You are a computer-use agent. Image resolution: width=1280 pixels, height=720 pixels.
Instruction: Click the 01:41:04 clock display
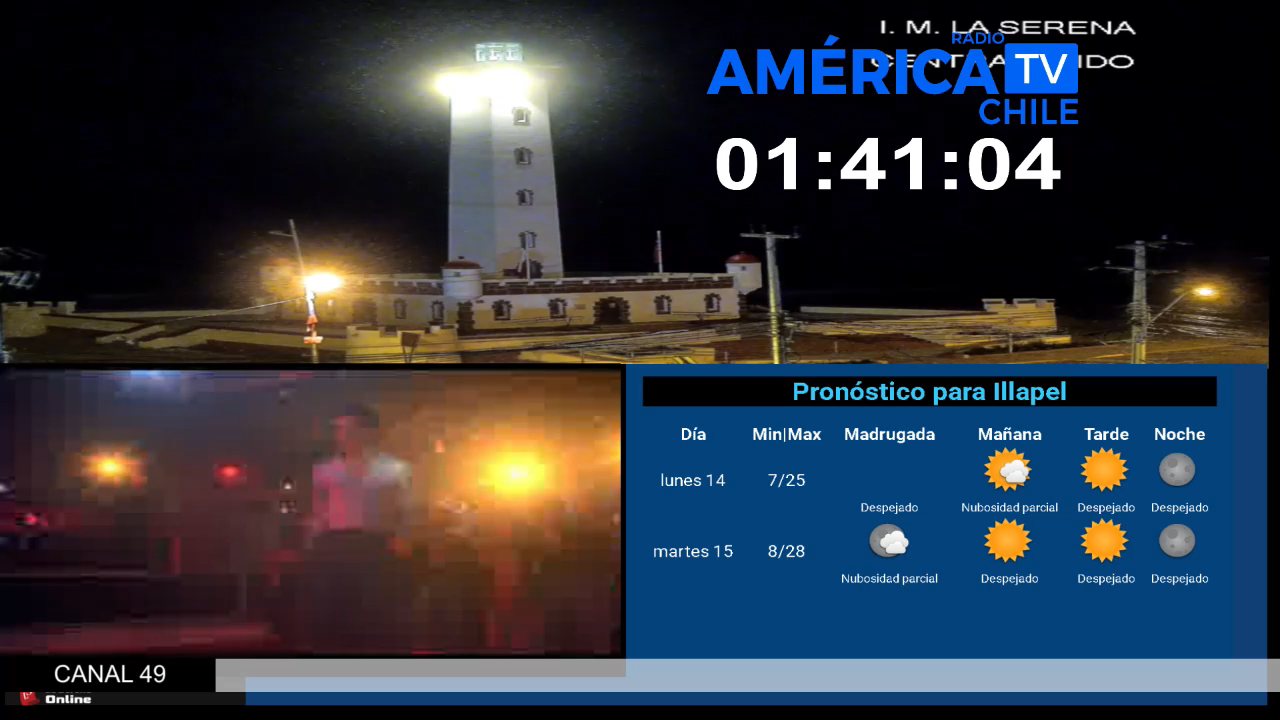tap(888, 165)
